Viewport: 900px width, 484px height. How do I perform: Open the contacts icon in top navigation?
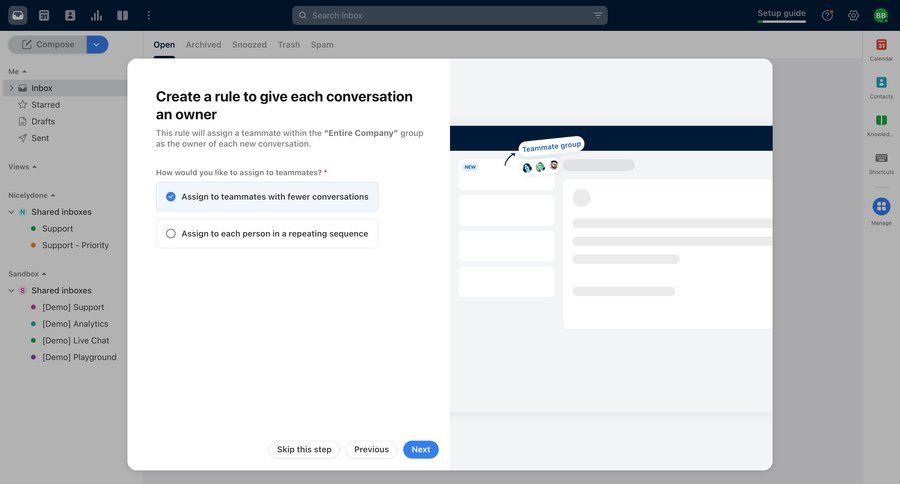tap(70, 16)
